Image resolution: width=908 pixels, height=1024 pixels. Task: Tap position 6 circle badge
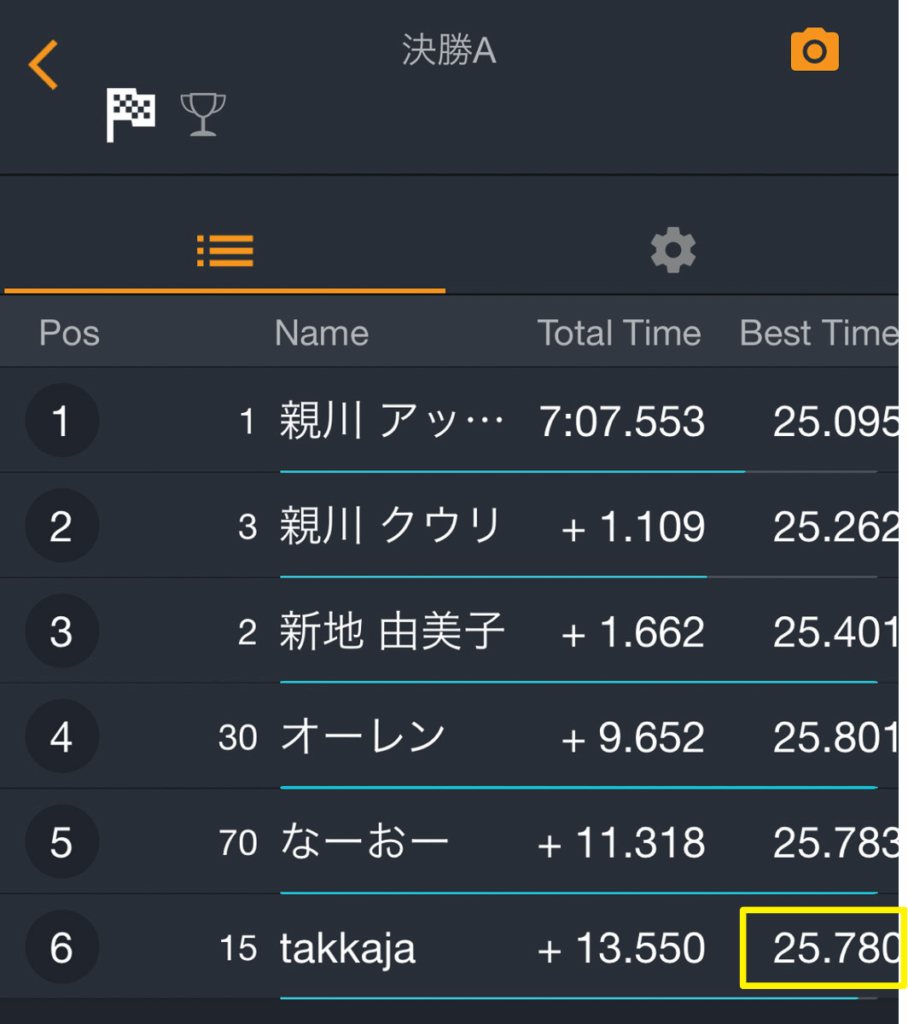point(61,947)
